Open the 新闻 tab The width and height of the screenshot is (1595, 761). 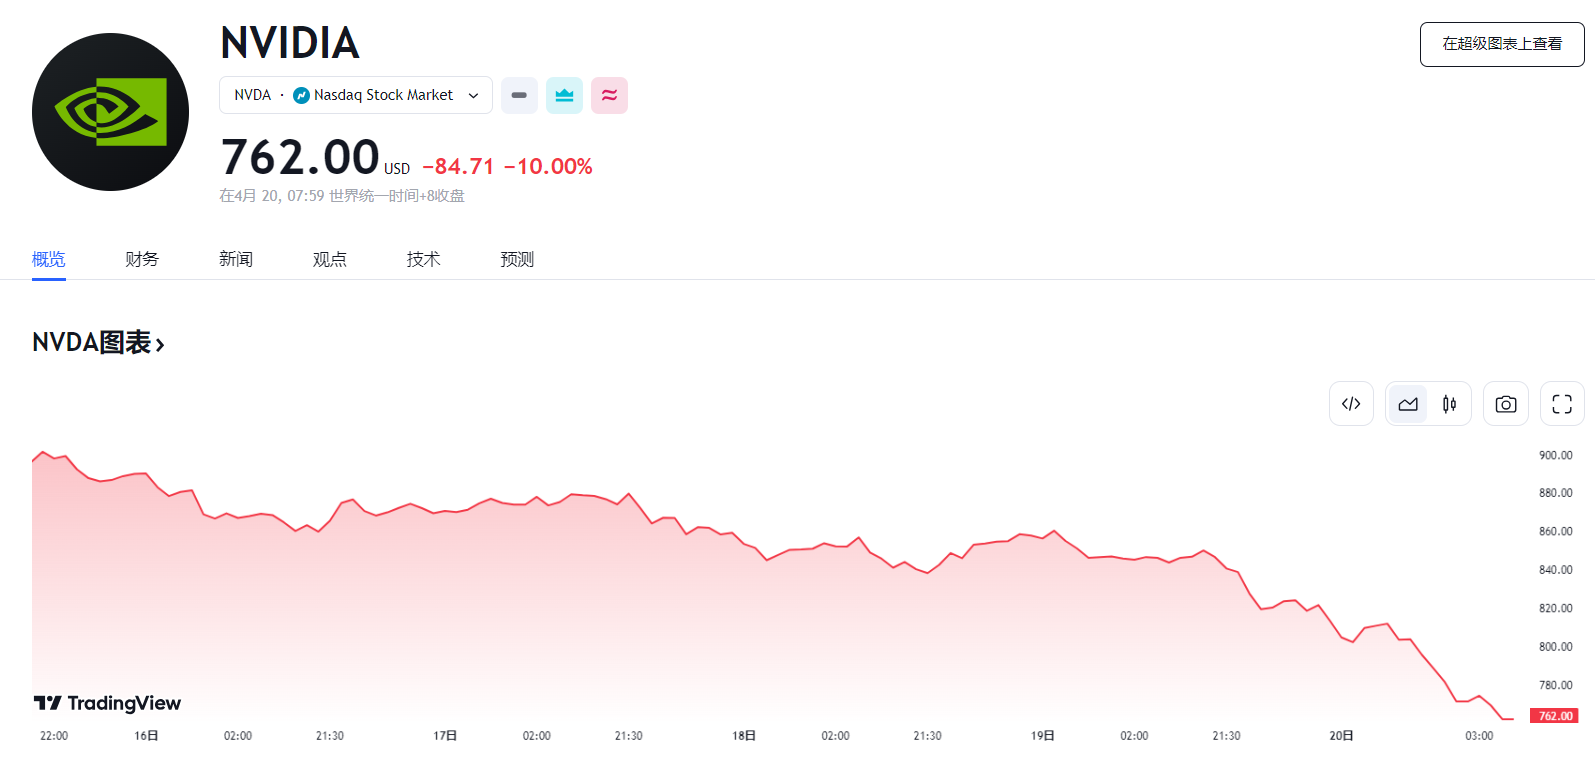point(236,259)
